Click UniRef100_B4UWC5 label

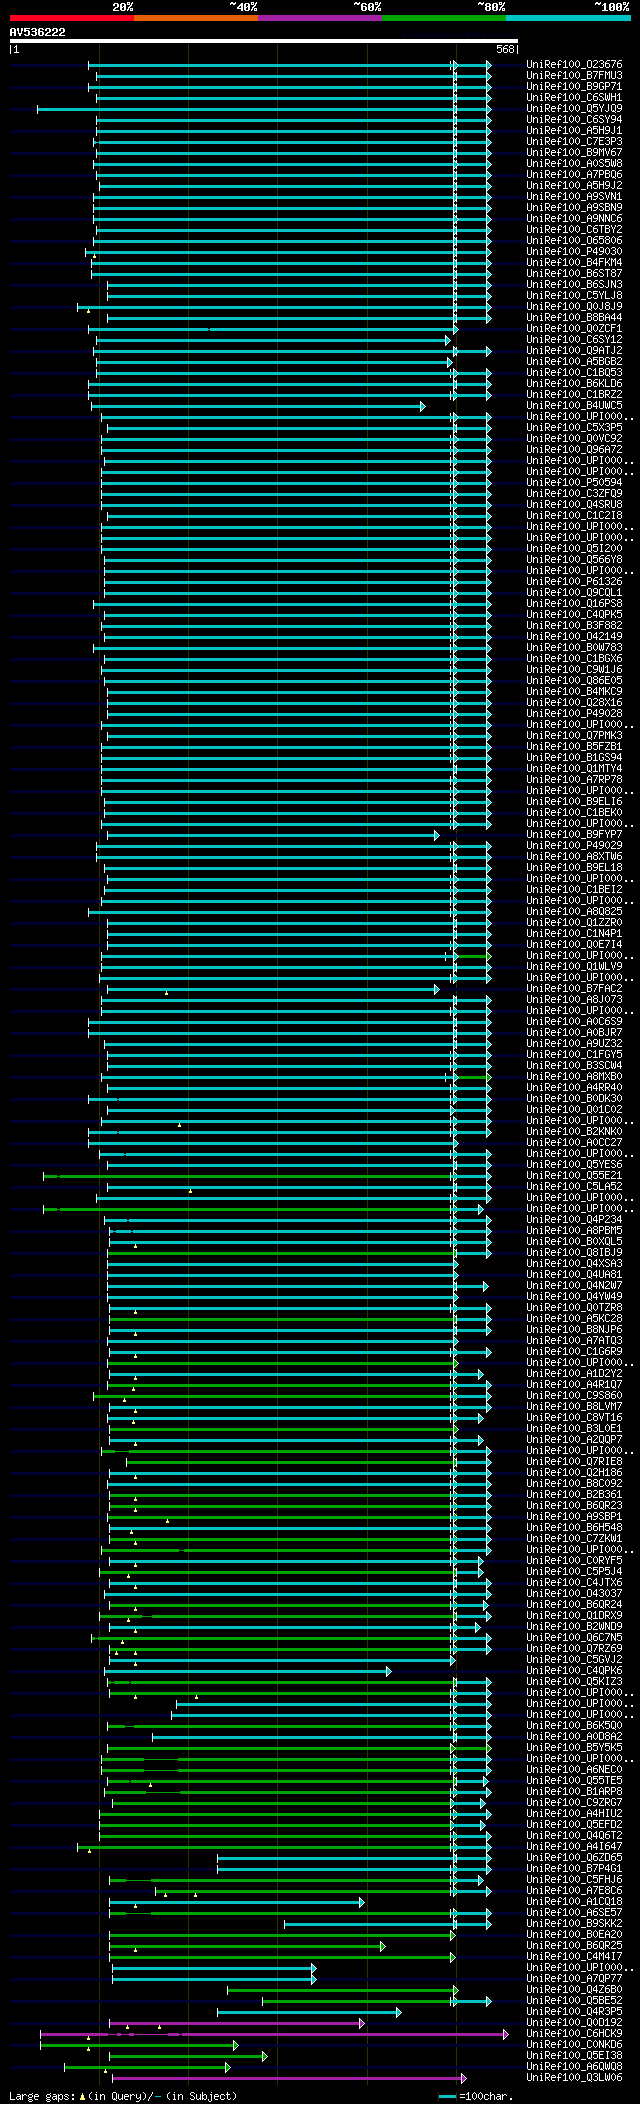tap(574, 405)
